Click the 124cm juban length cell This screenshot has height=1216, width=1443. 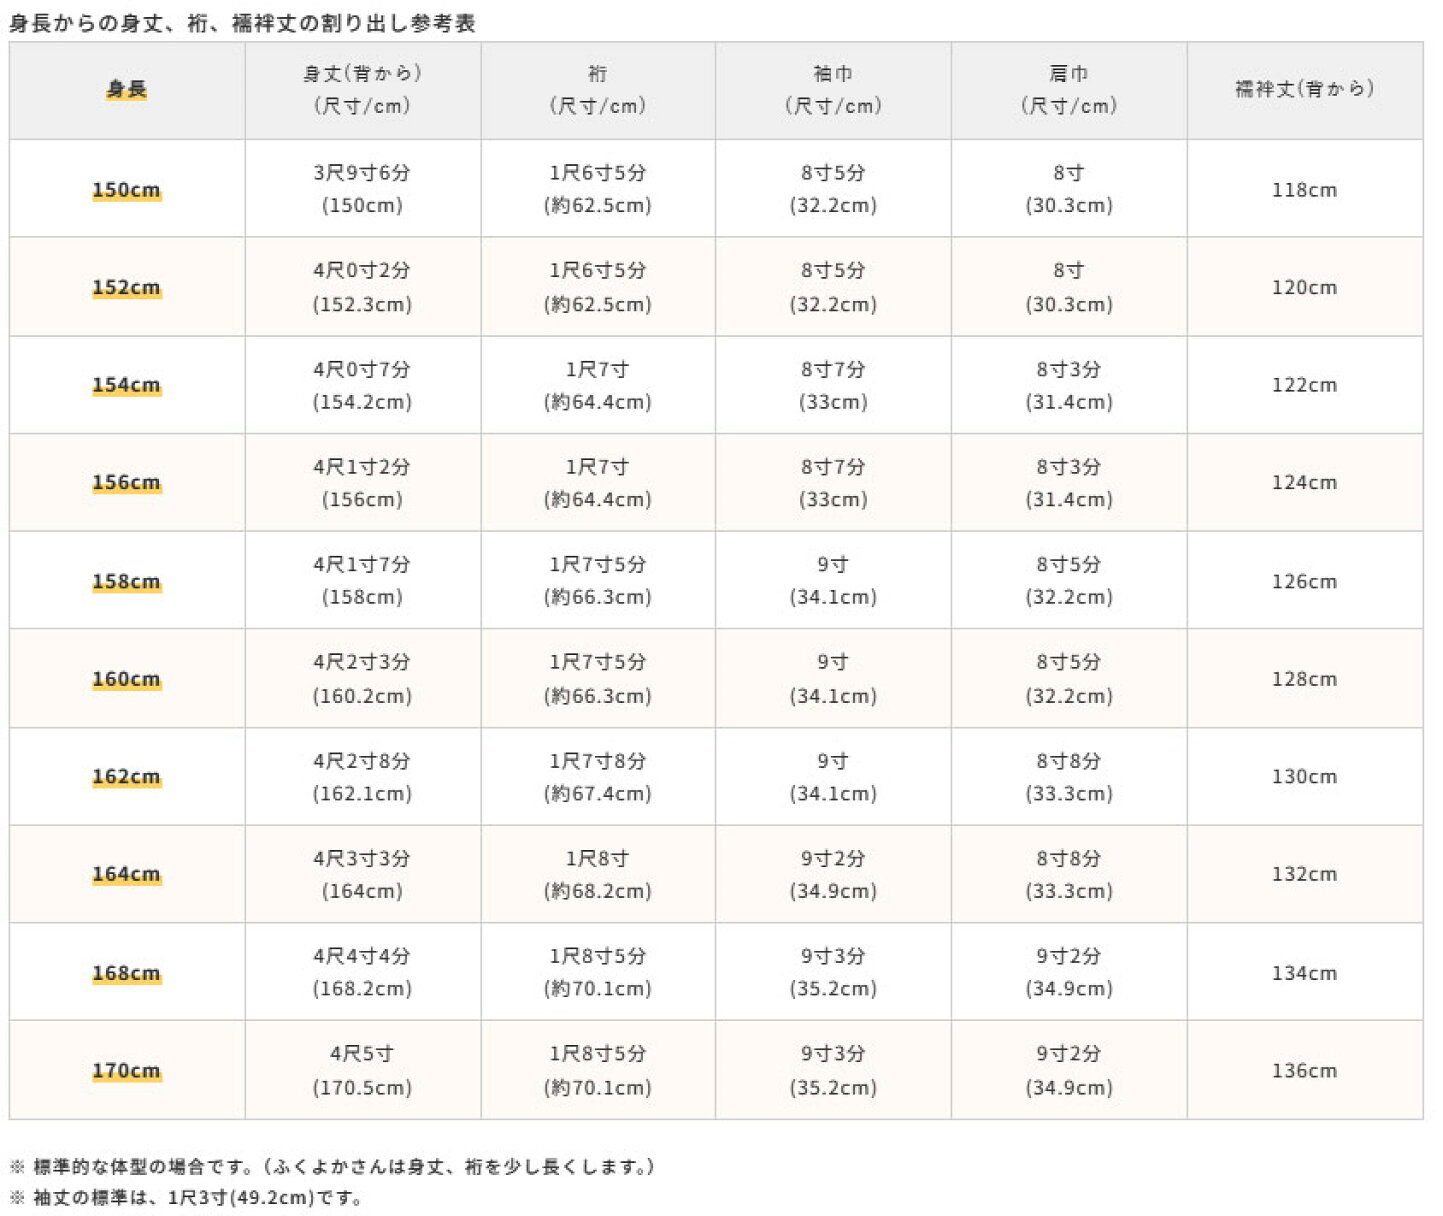click(x=1305, y=482)
